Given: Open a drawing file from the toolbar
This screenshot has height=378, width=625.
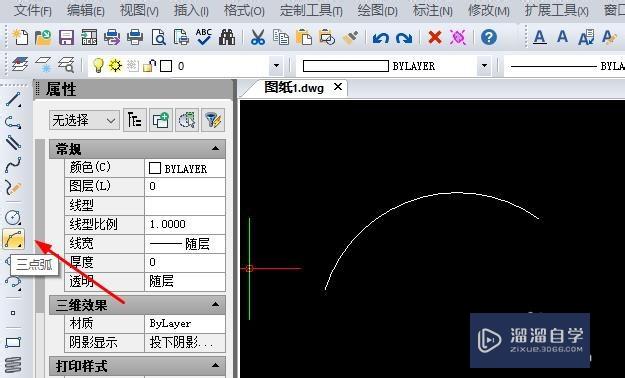Looking at the screenshot, I should (x=43, y=37).
